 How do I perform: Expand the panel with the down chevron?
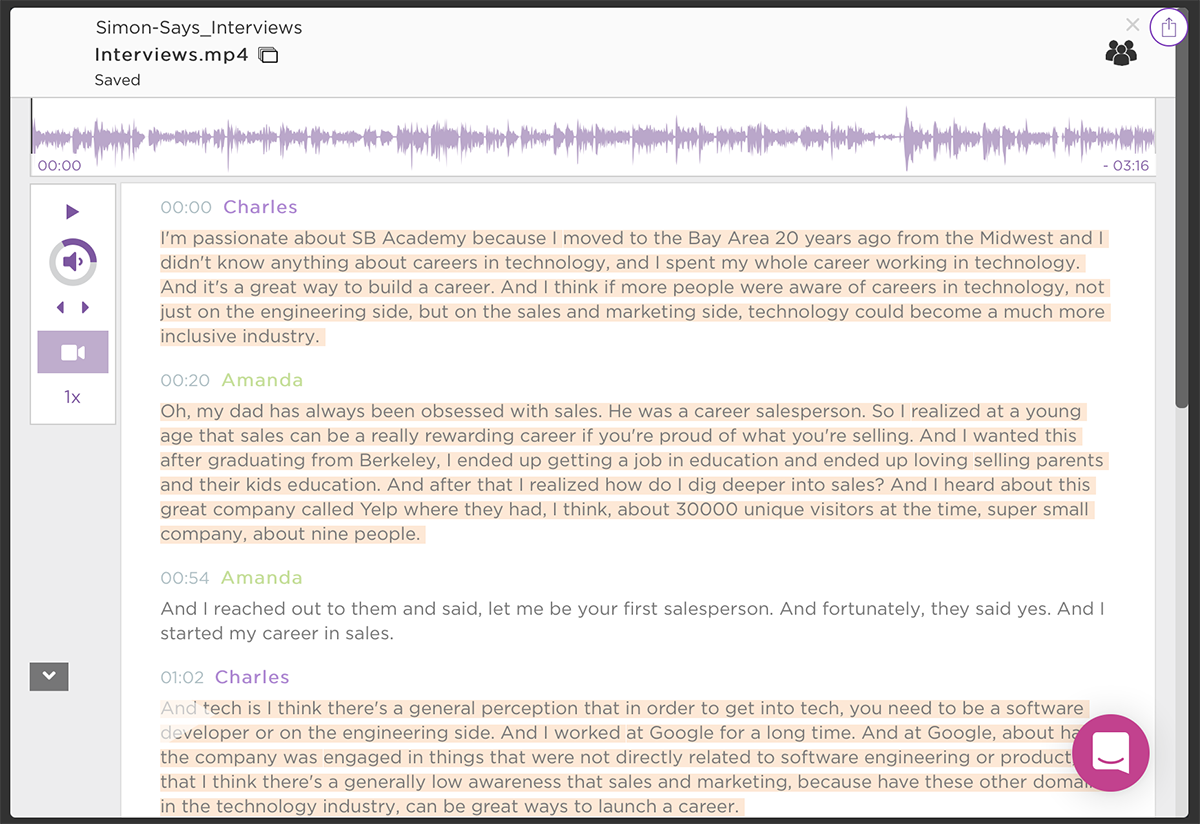click(x=48, y=676)
